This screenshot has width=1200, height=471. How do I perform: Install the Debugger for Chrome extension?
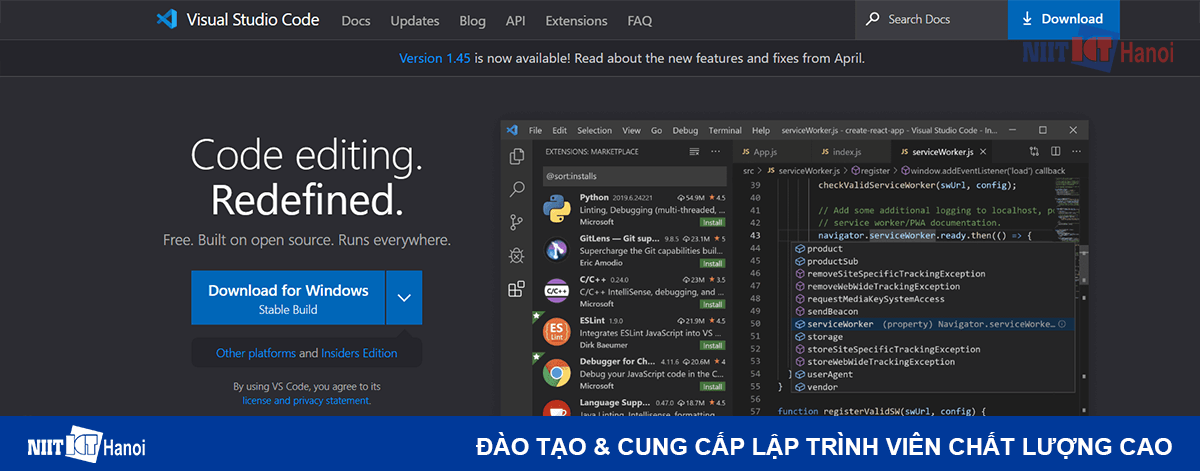click(x=713, y=386)
